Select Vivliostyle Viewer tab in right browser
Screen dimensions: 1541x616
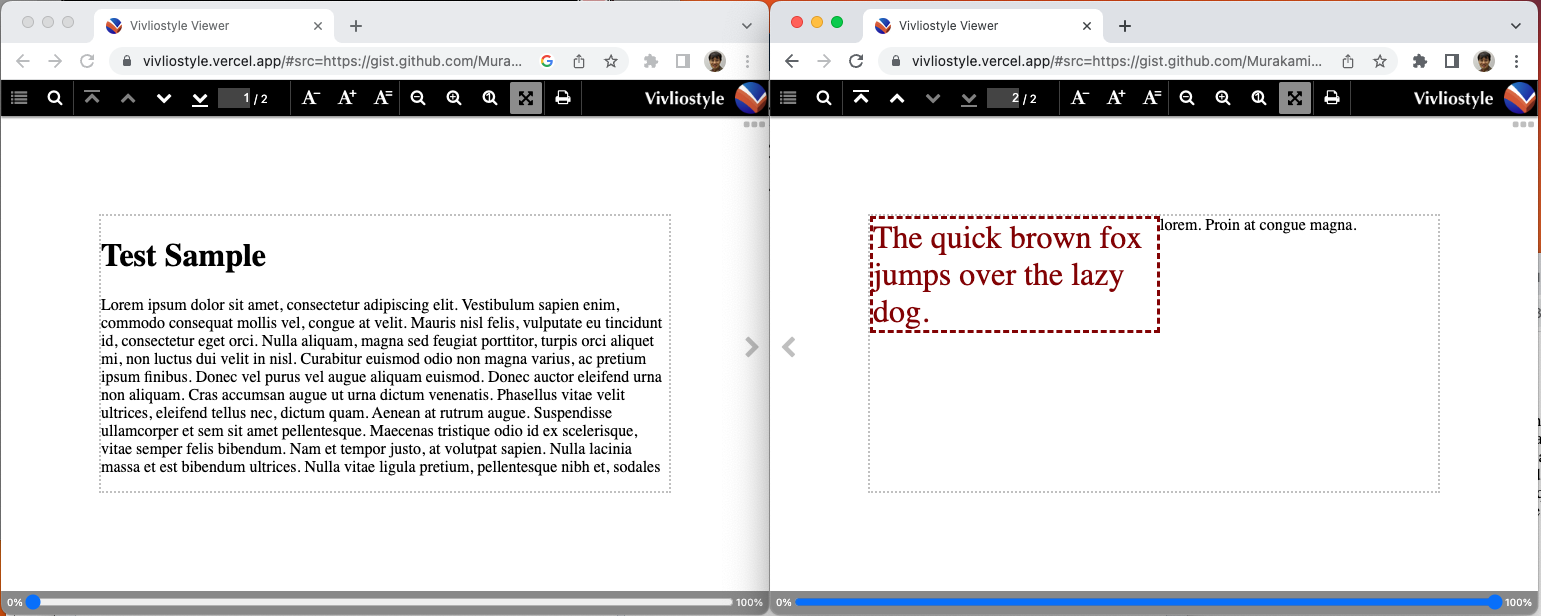[x=985, y=26]
